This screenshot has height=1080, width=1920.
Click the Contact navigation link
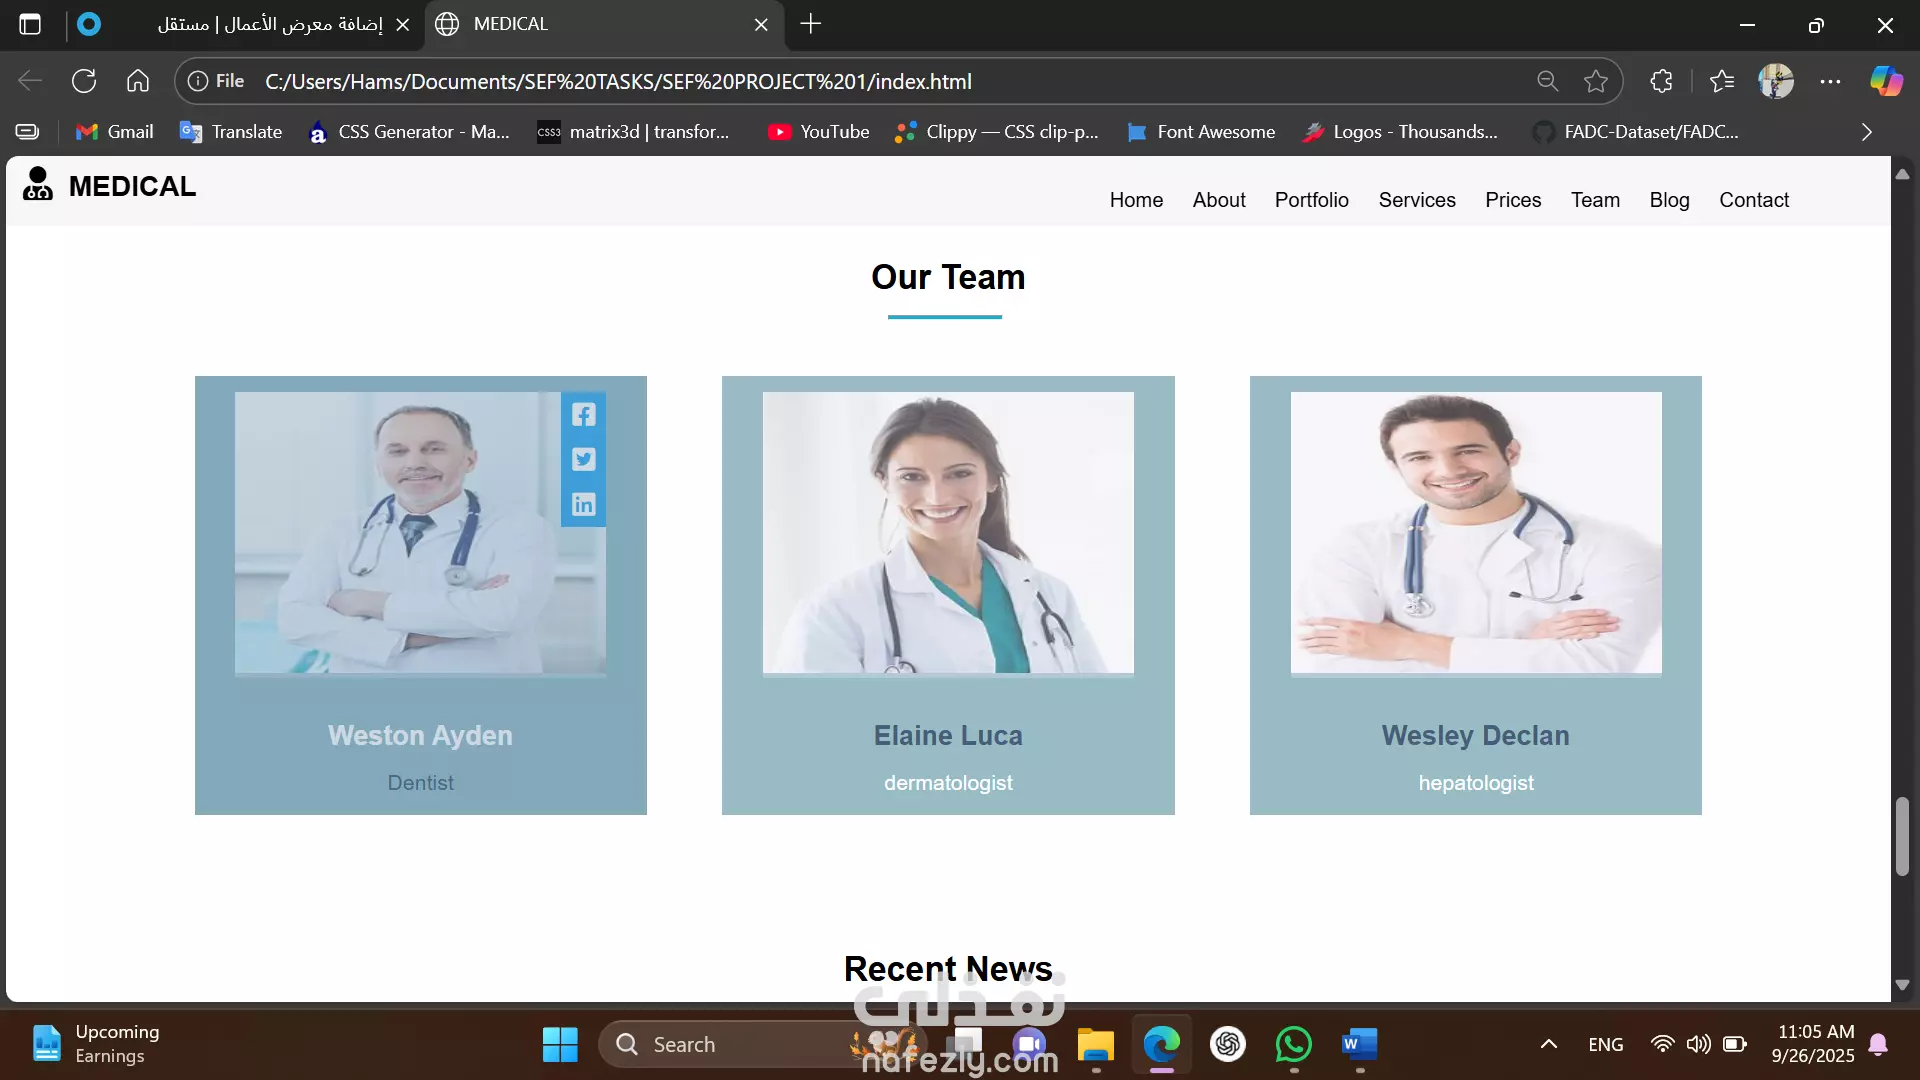(x=1753, y=200)
